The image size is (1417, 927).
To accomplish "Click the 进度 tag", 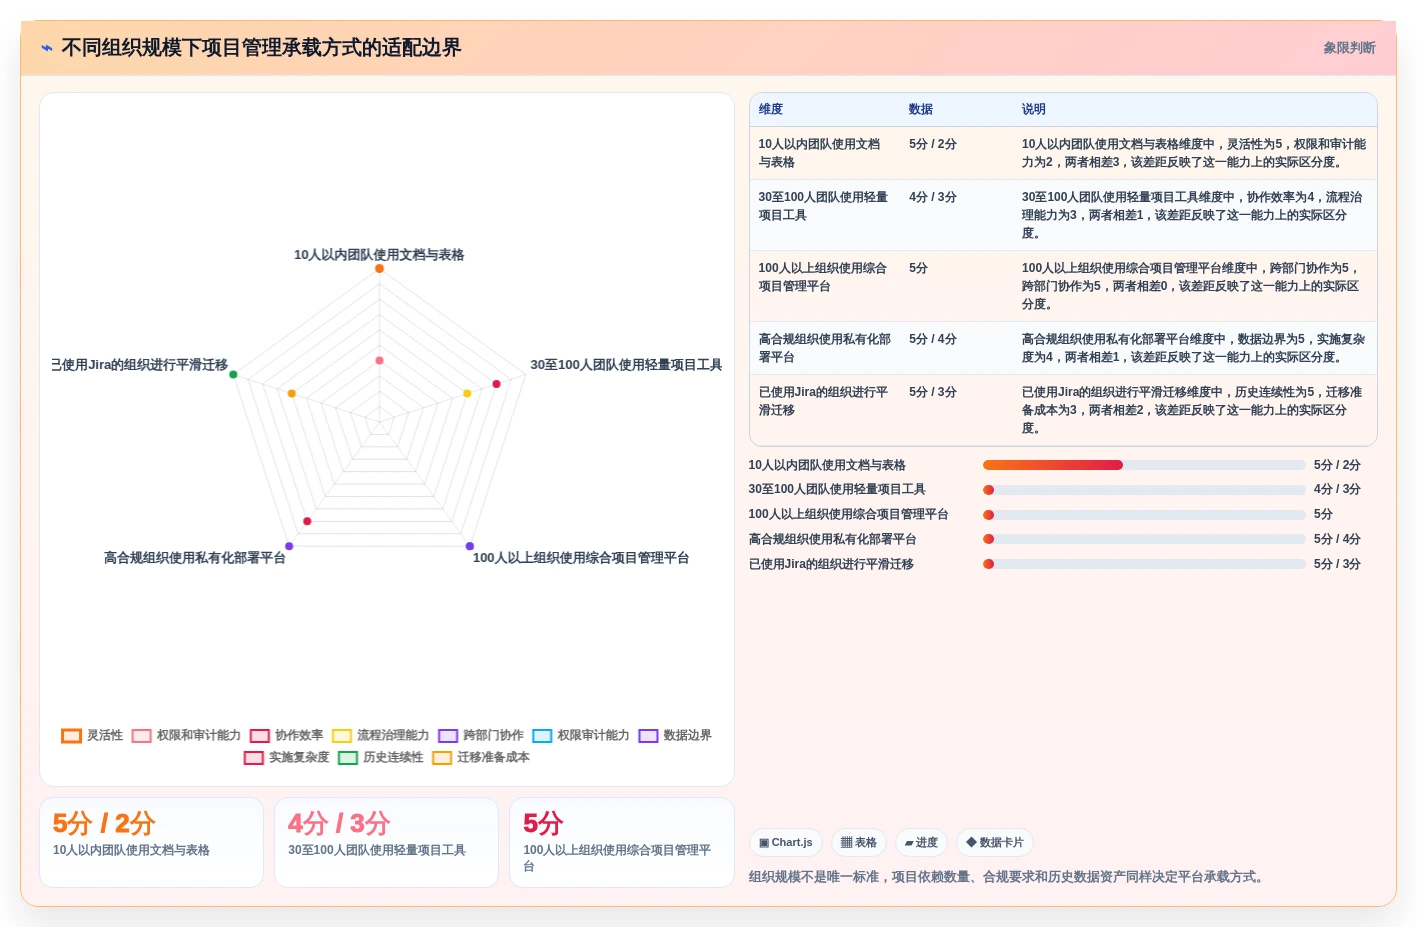I will tap(921, 843).
